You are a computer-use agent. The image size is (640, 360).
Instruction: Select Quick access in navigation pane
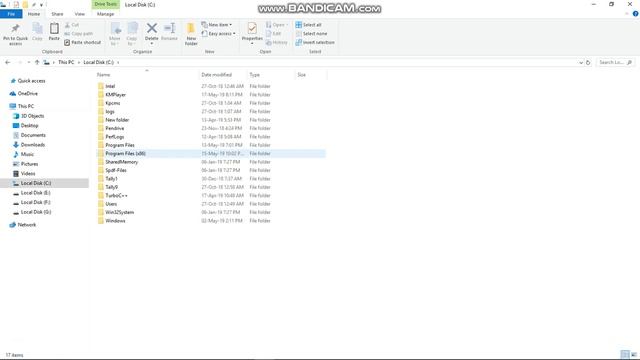click(31, 81)
